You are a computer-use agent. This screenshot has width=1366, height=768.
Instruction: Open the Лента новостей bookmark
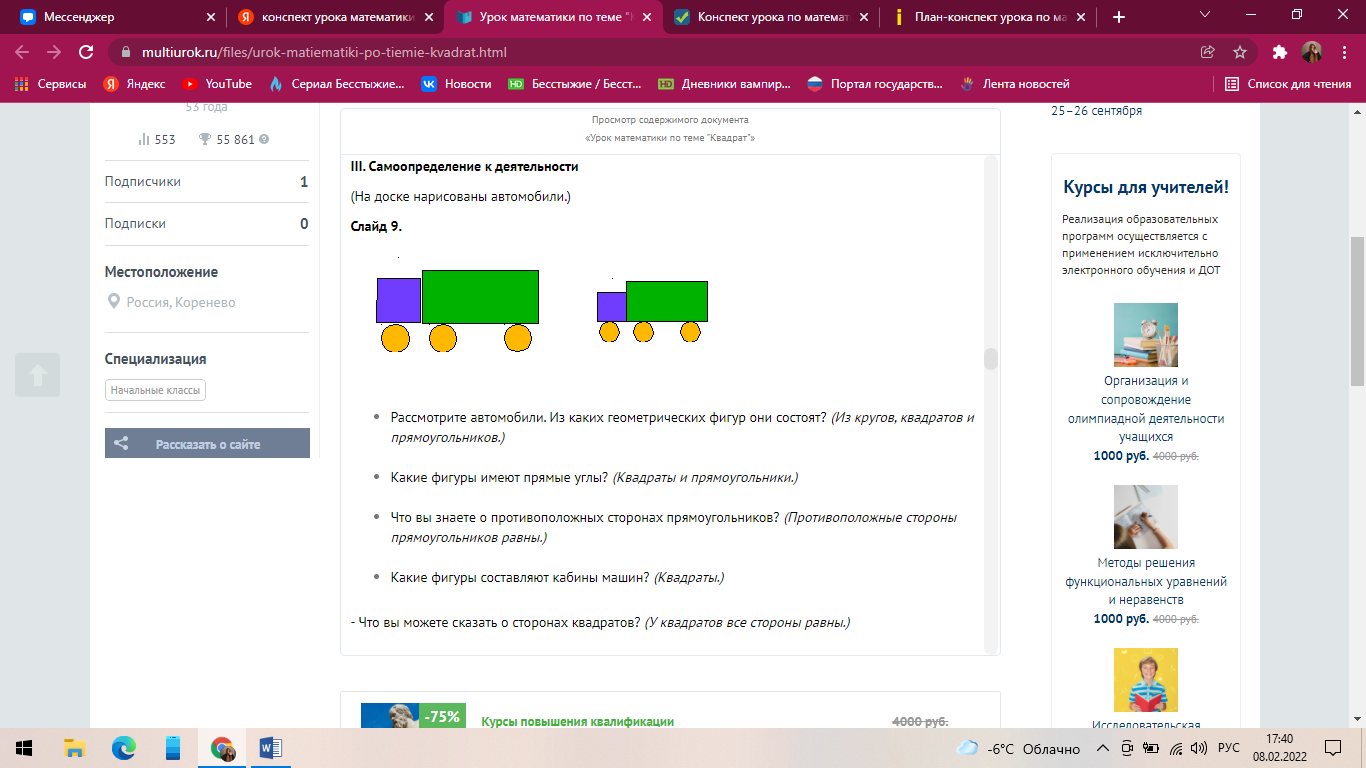(x=1014, y=84)
